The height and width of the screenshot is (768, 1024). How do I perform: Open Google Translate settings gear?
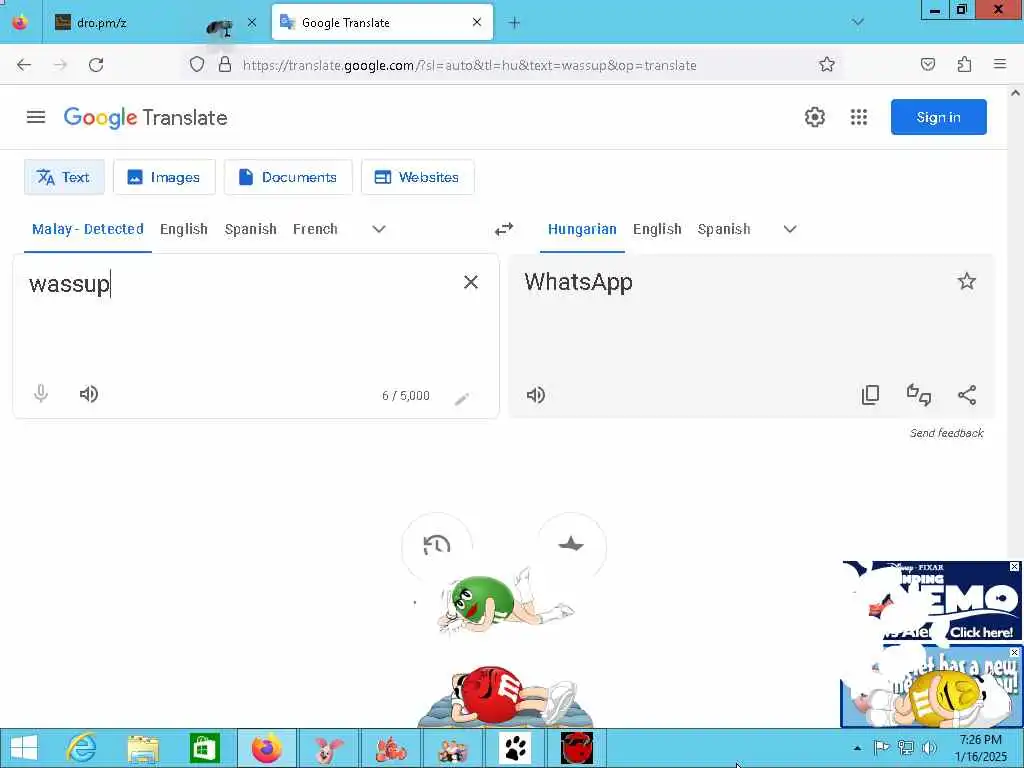tap(814, 118)
